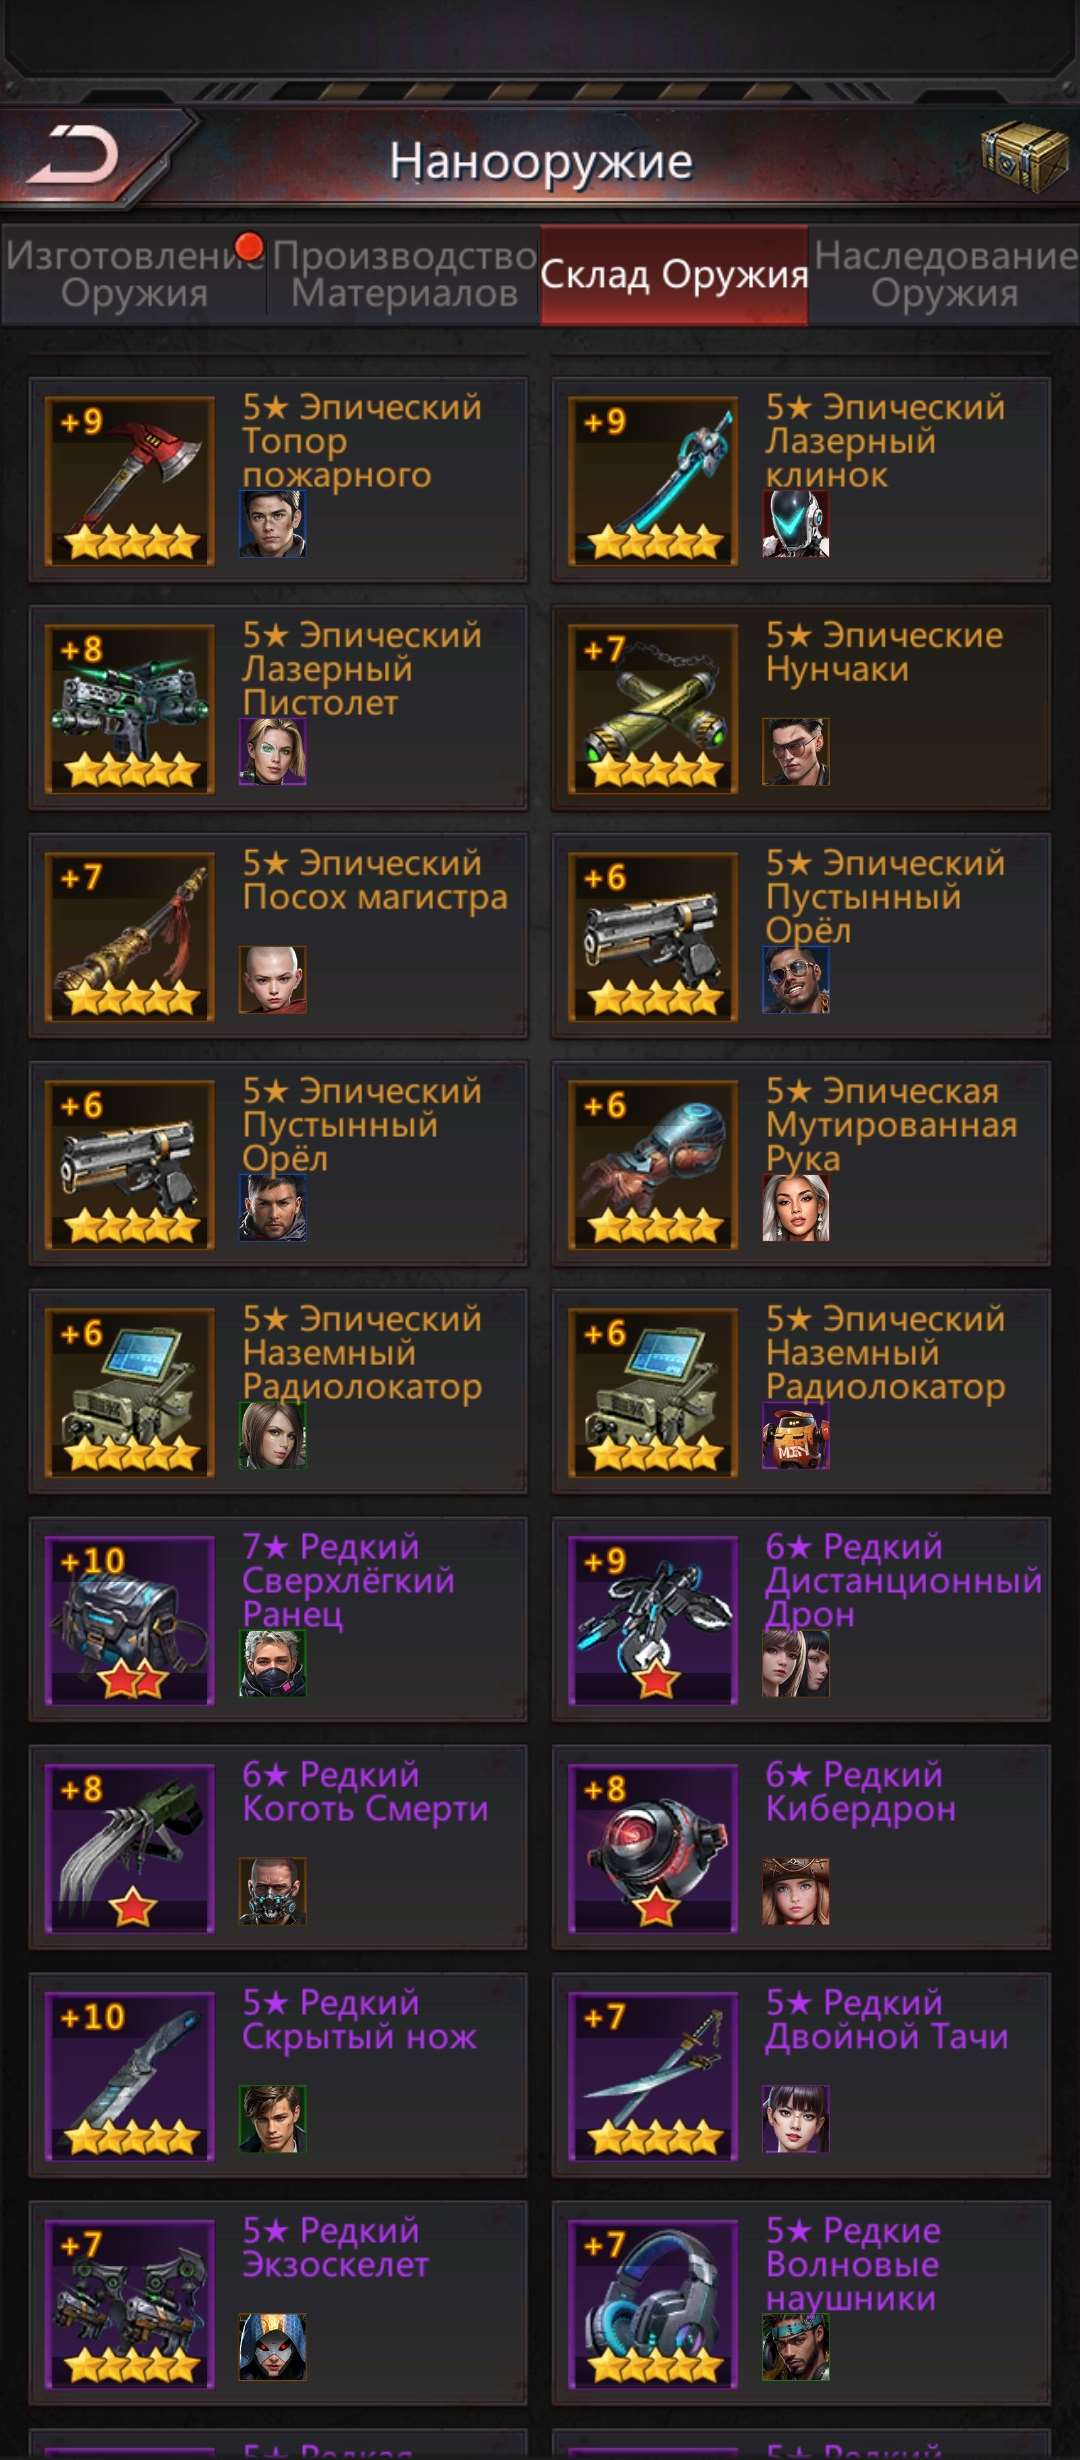This screenshot has height=2460, width=1080.
Task: Select the Склад Оружия tab
Action: pos(674,275)
